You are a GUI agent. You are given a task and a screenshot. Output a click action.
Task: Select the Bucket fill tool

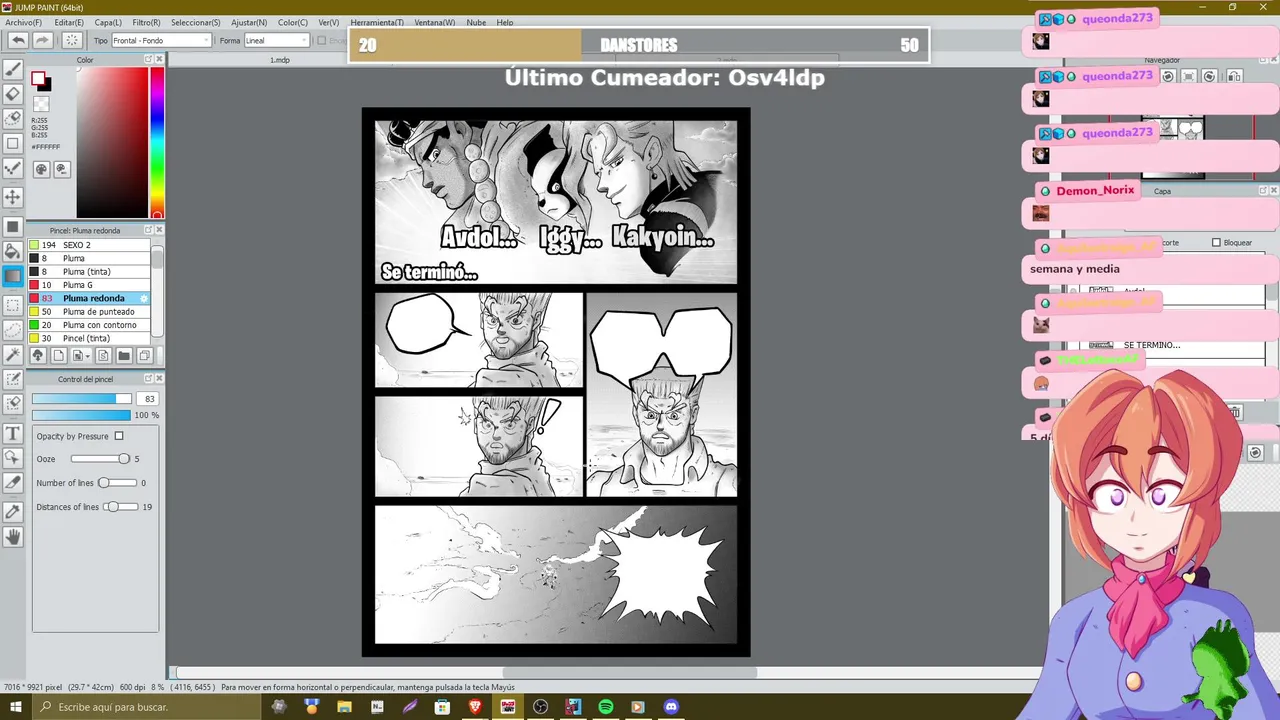13,252
